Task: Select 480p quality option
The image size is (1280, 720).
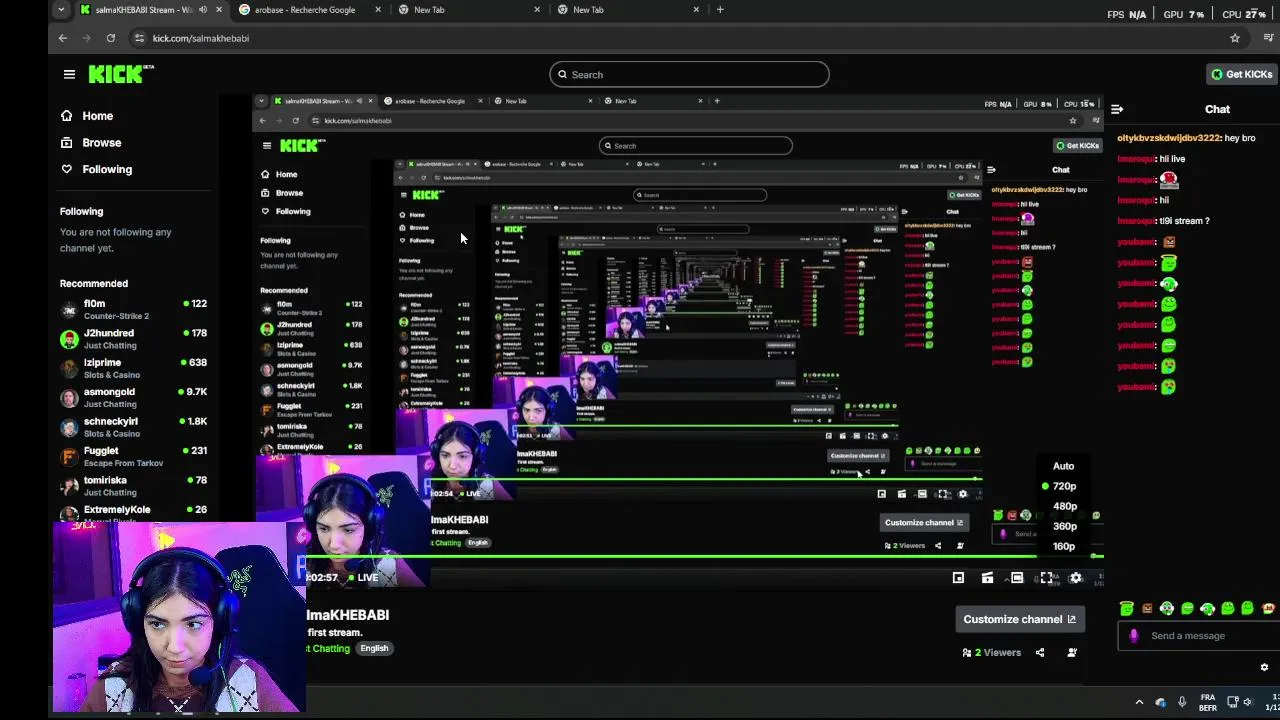Action: [x=1064, y=506]
